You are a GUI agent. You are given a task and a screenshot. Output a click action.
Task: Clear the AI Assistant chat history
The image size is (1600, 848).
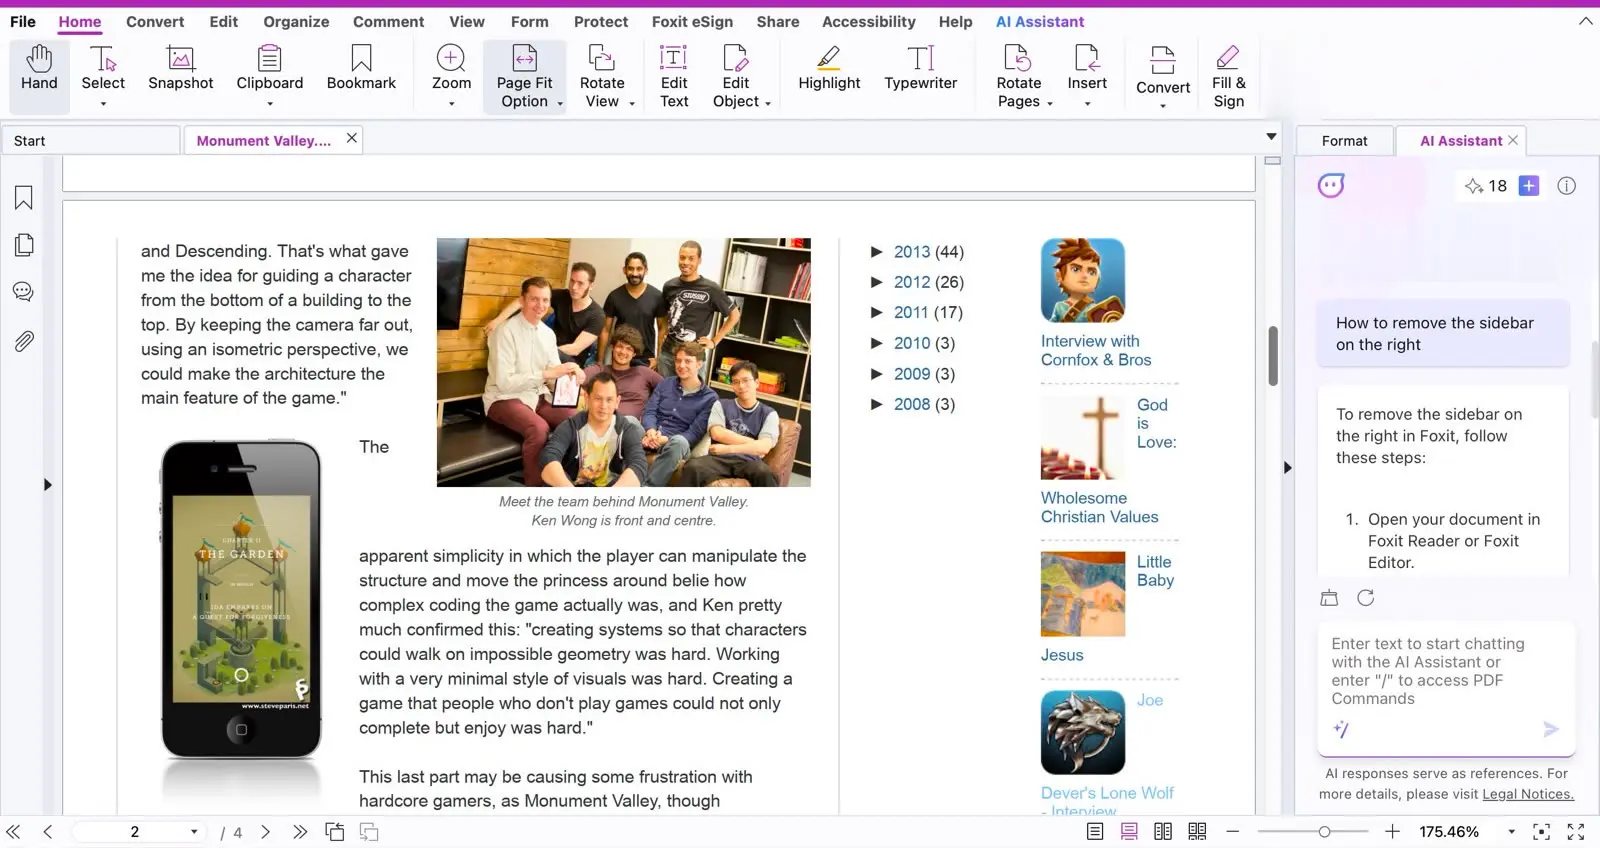[x=1329, y=598]
